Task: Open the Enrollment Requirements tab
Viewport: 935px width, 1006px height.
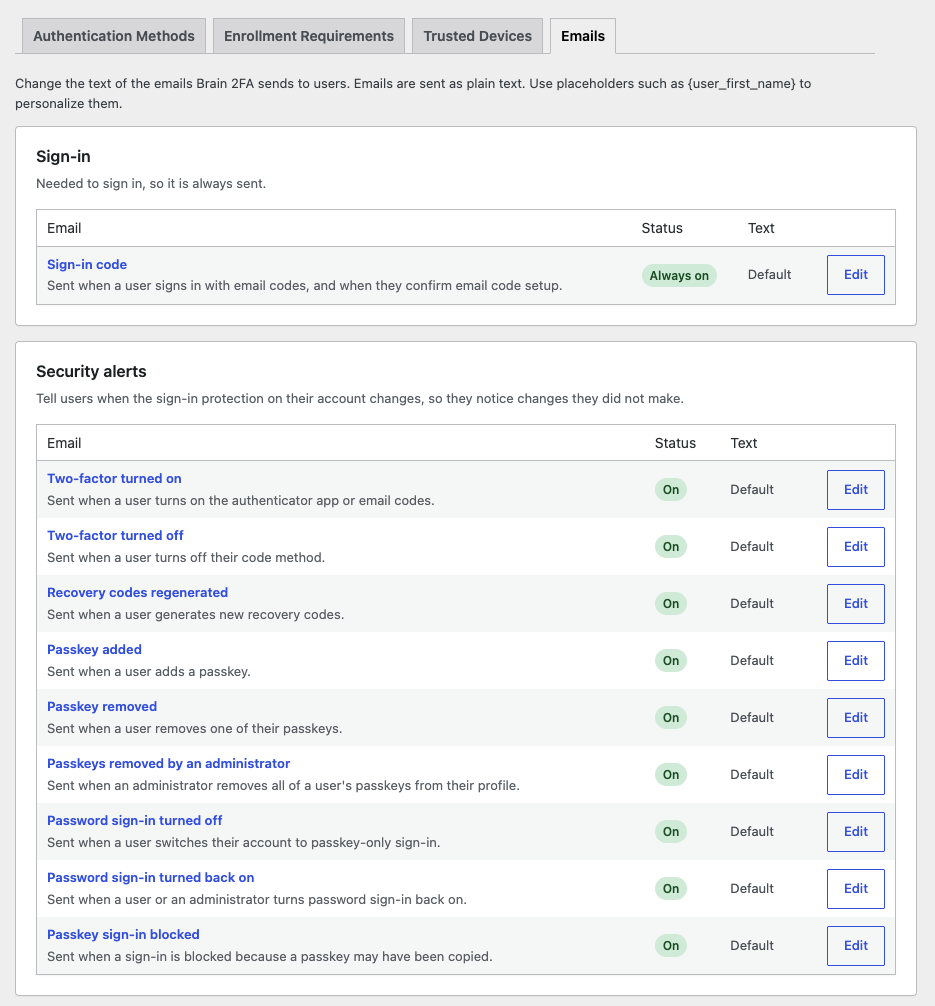Action: click(x=309, y=36)
